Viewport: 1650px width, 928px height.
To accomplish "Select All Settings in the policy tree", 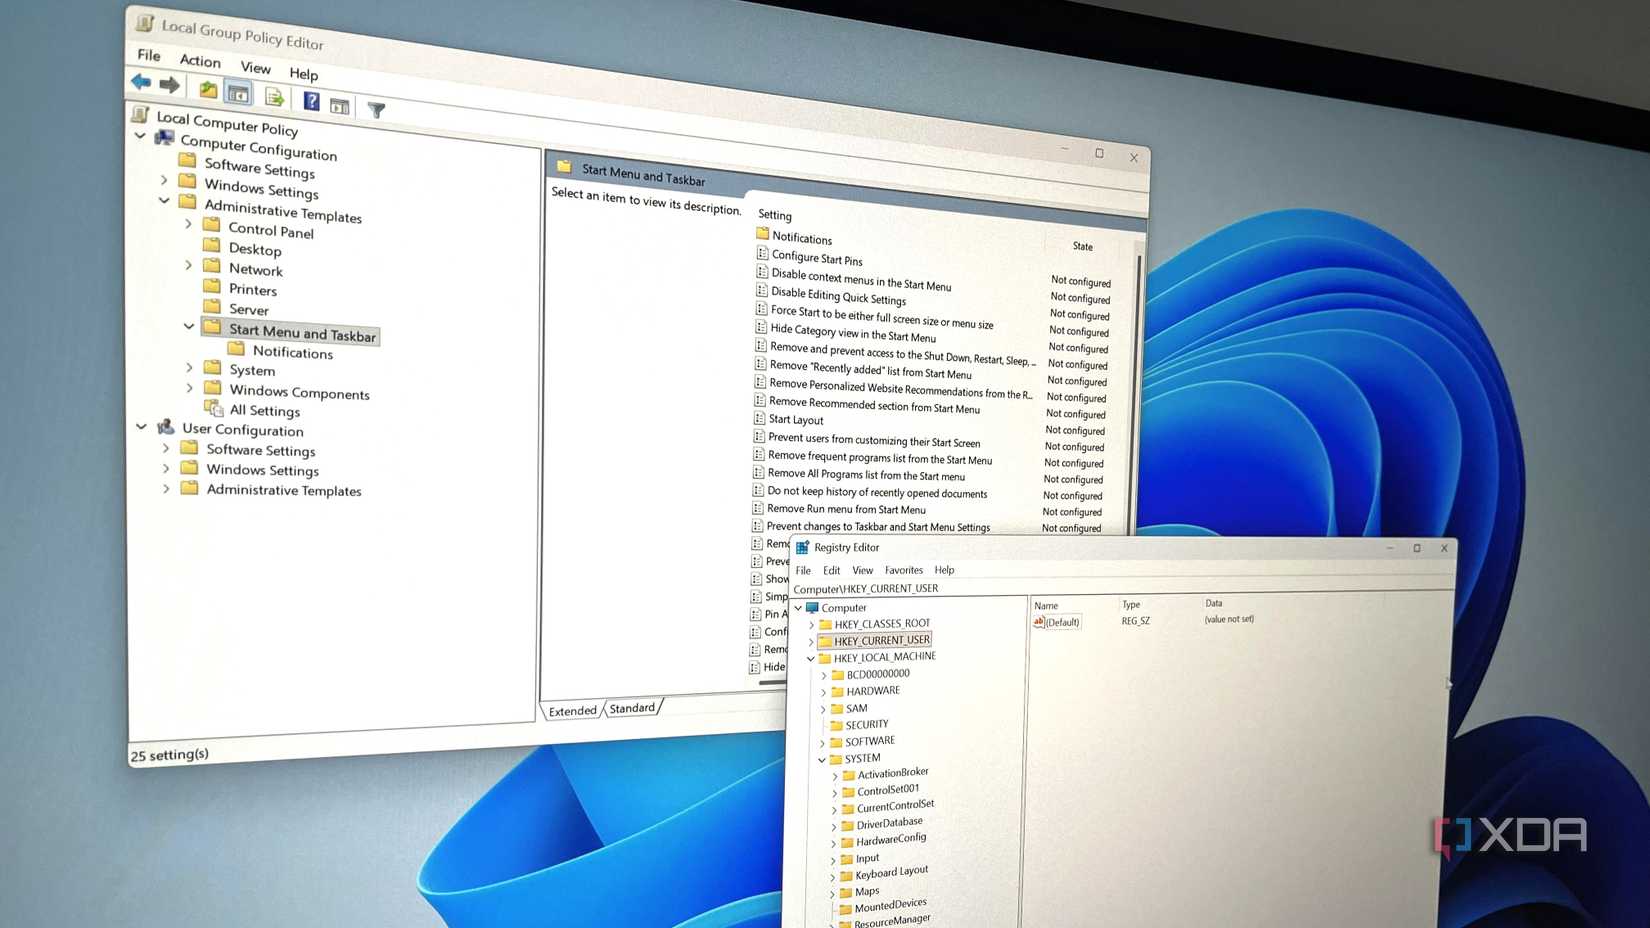I will (x=265, y=410).
